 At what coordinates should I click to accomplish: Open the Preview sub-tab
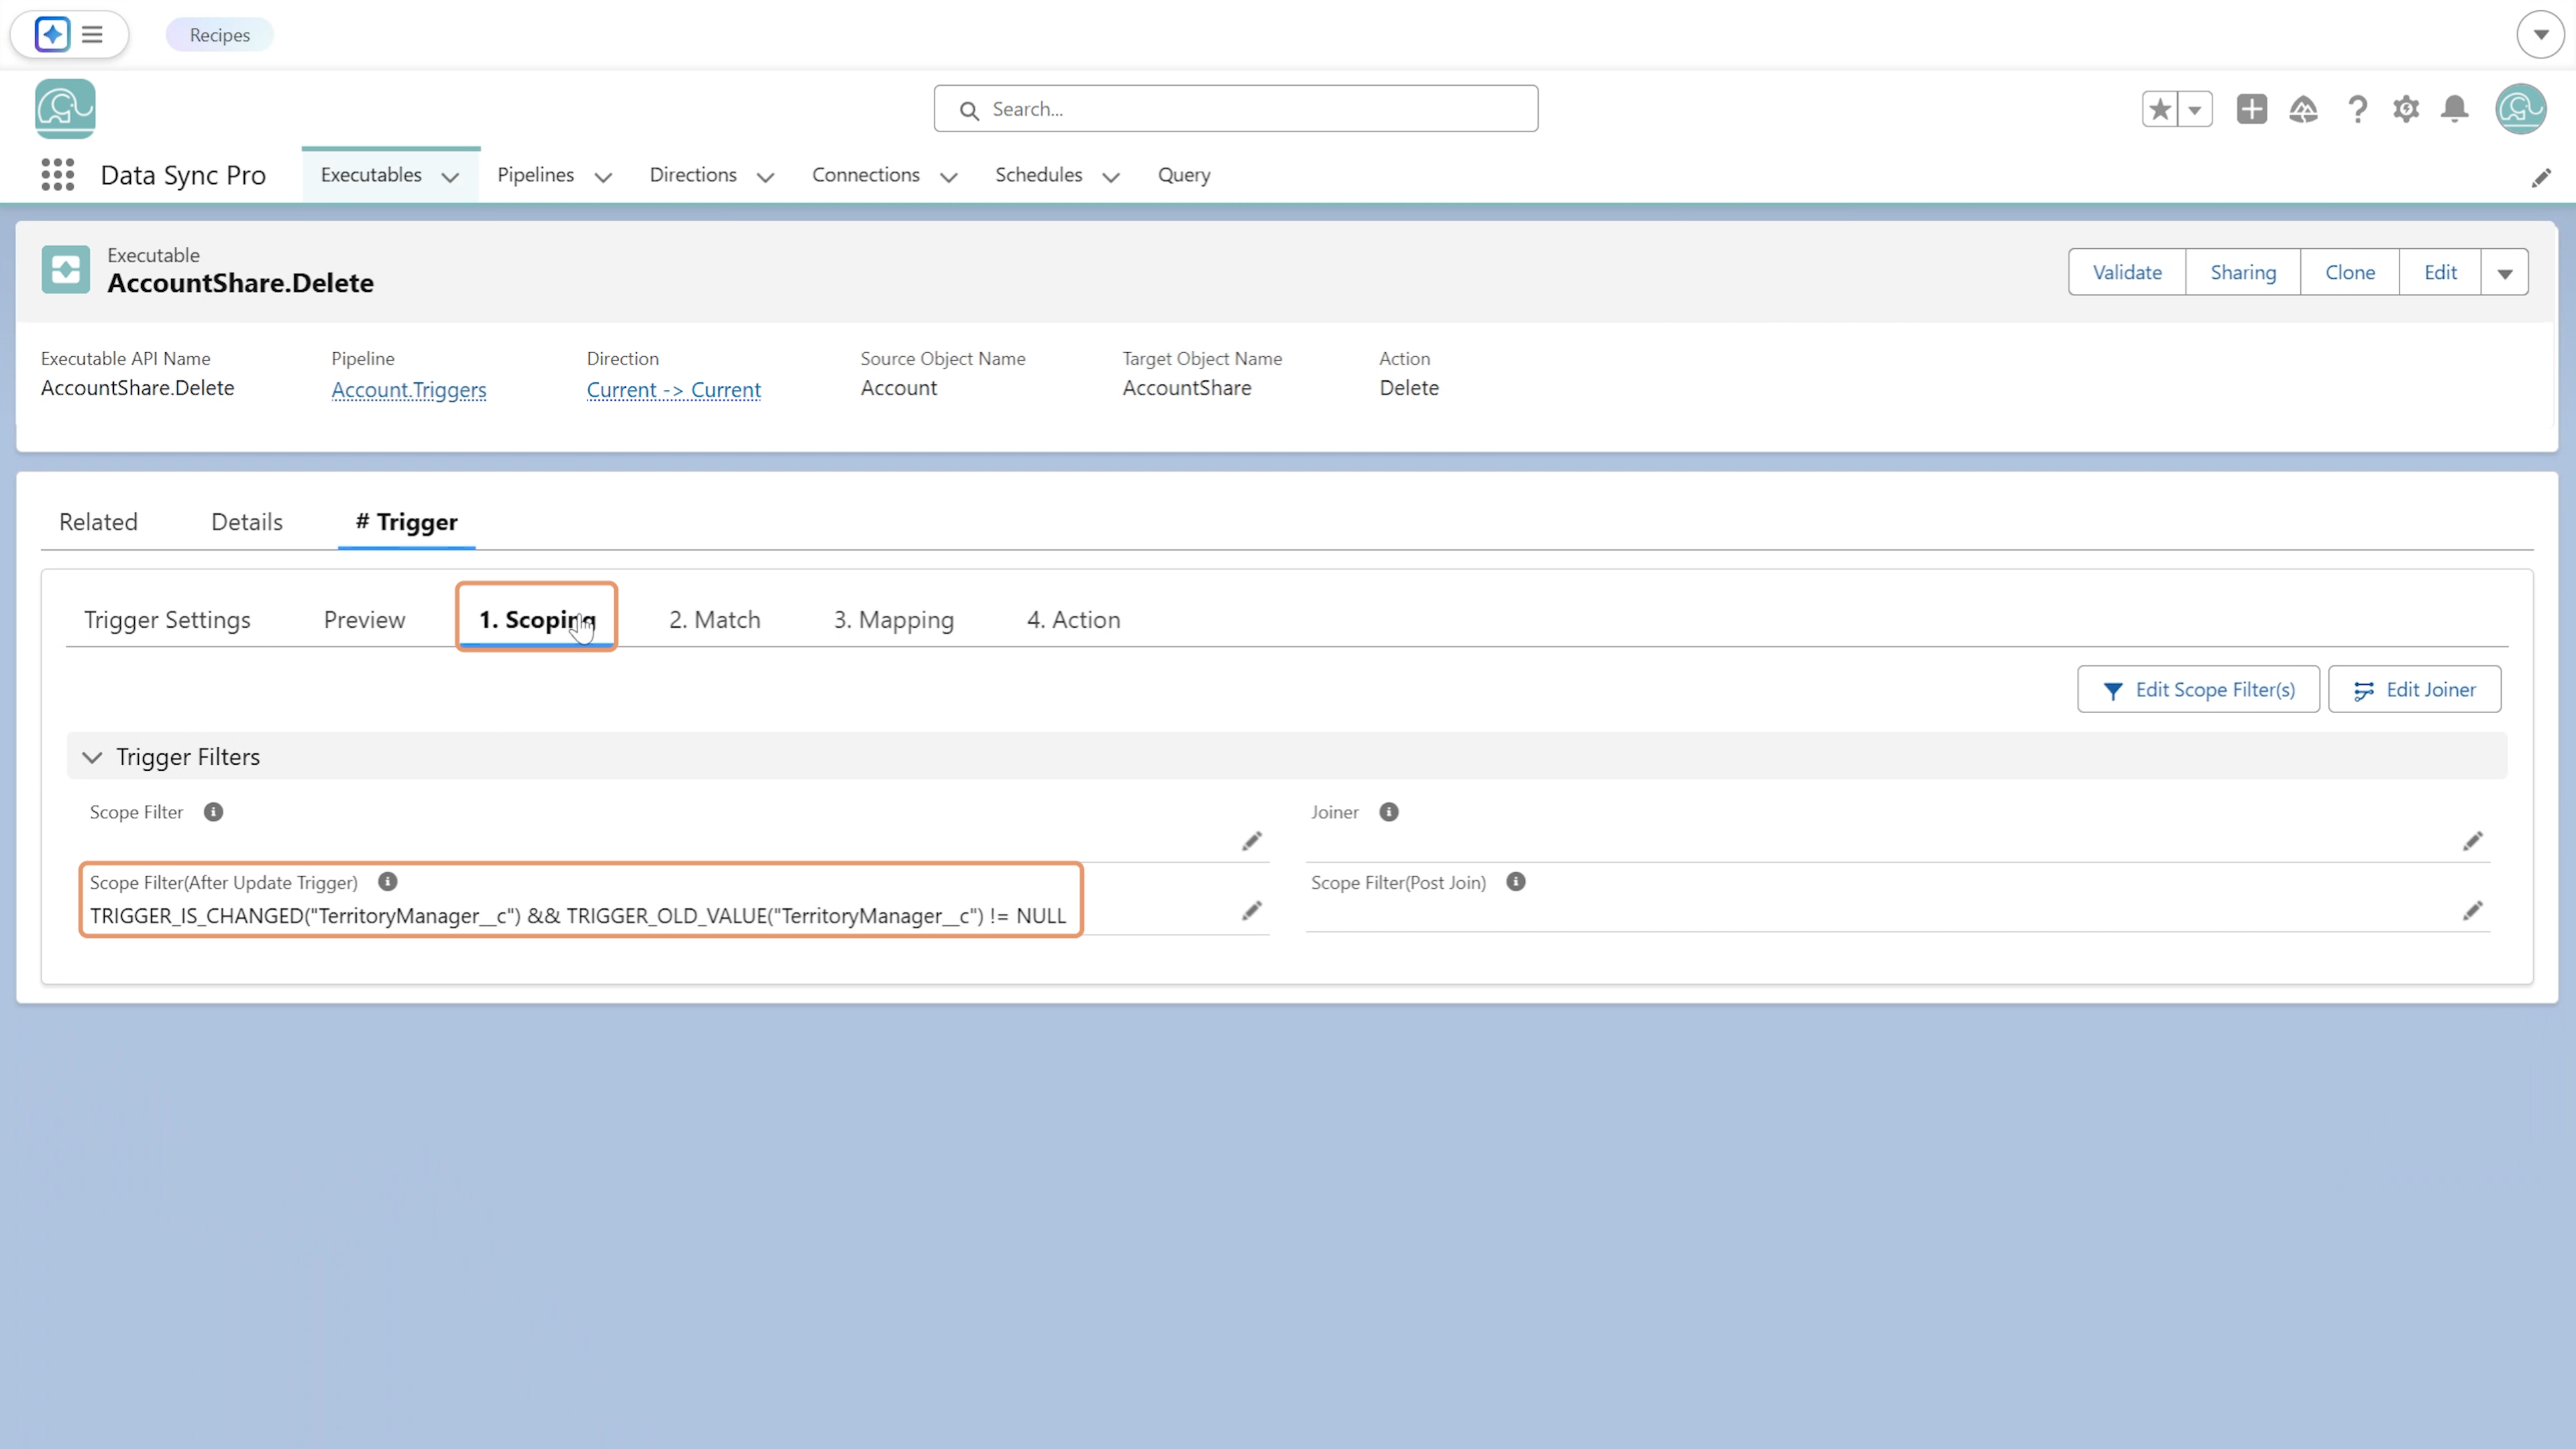[365, 620]
